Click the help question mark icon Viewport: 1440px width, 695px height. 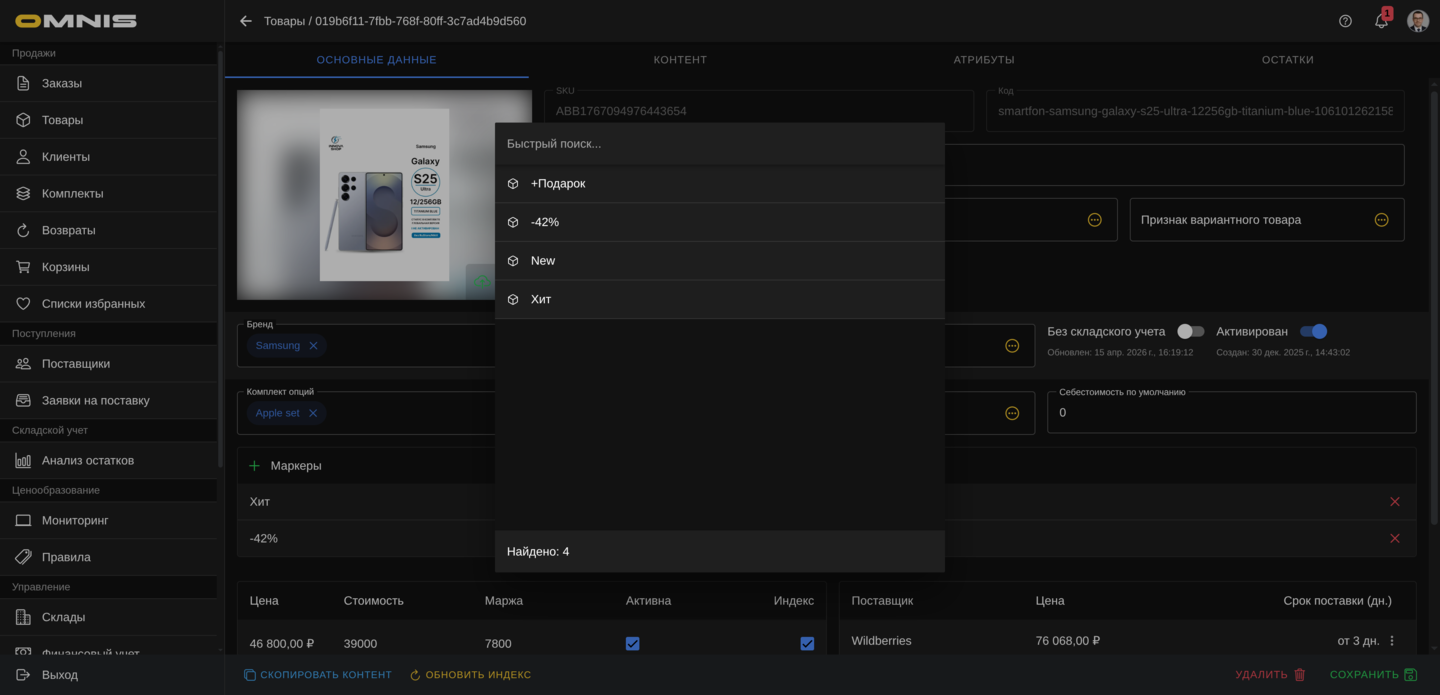coord(1345,21)
